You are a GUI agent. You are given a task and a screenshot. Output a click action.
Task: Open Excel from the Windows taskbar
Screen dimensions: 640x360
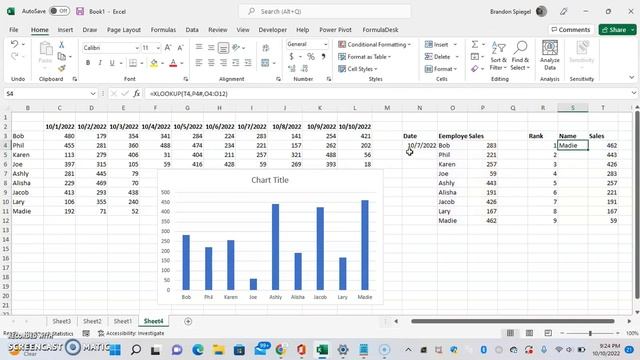click(322, 349)
